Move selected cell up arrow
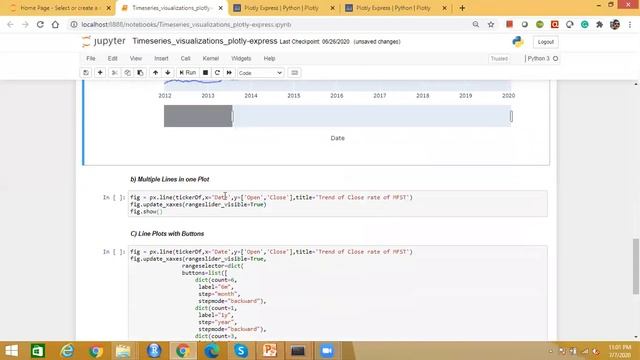The image size is (640, 360). [156, 73]
